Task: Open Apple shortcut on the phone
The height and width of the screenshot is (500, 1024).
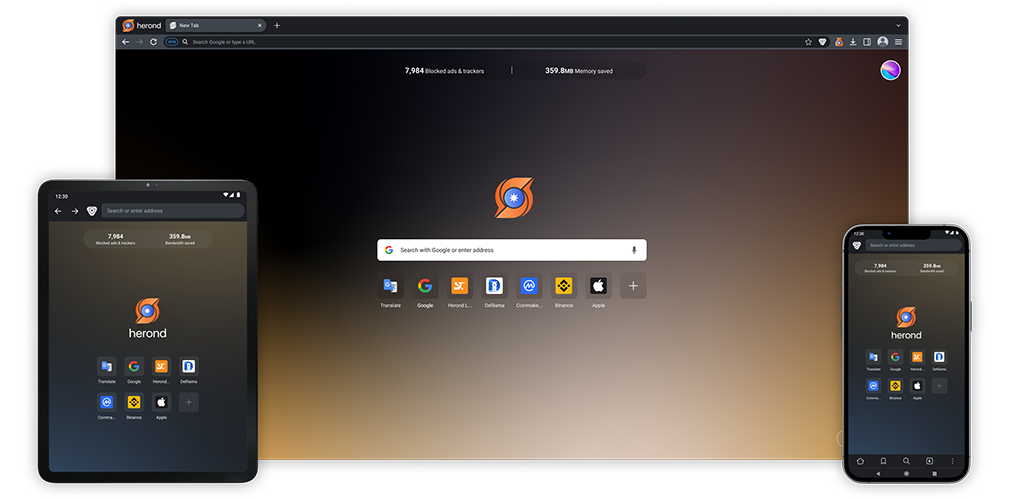Action: pos(918,389)
